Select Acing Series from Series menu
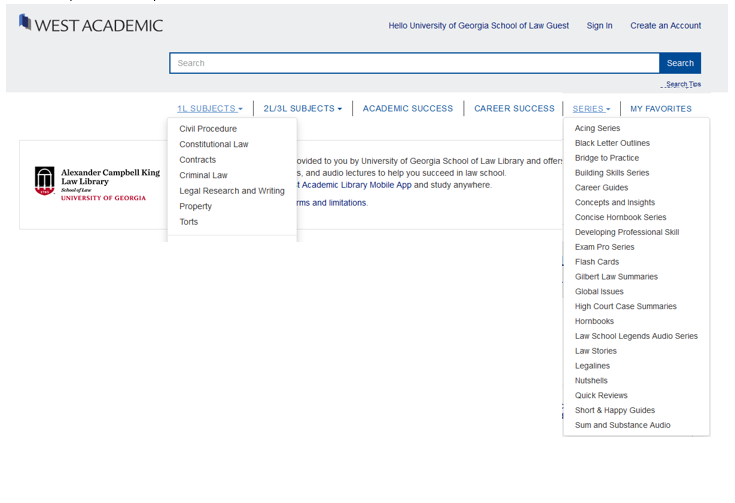 [598, 128]
